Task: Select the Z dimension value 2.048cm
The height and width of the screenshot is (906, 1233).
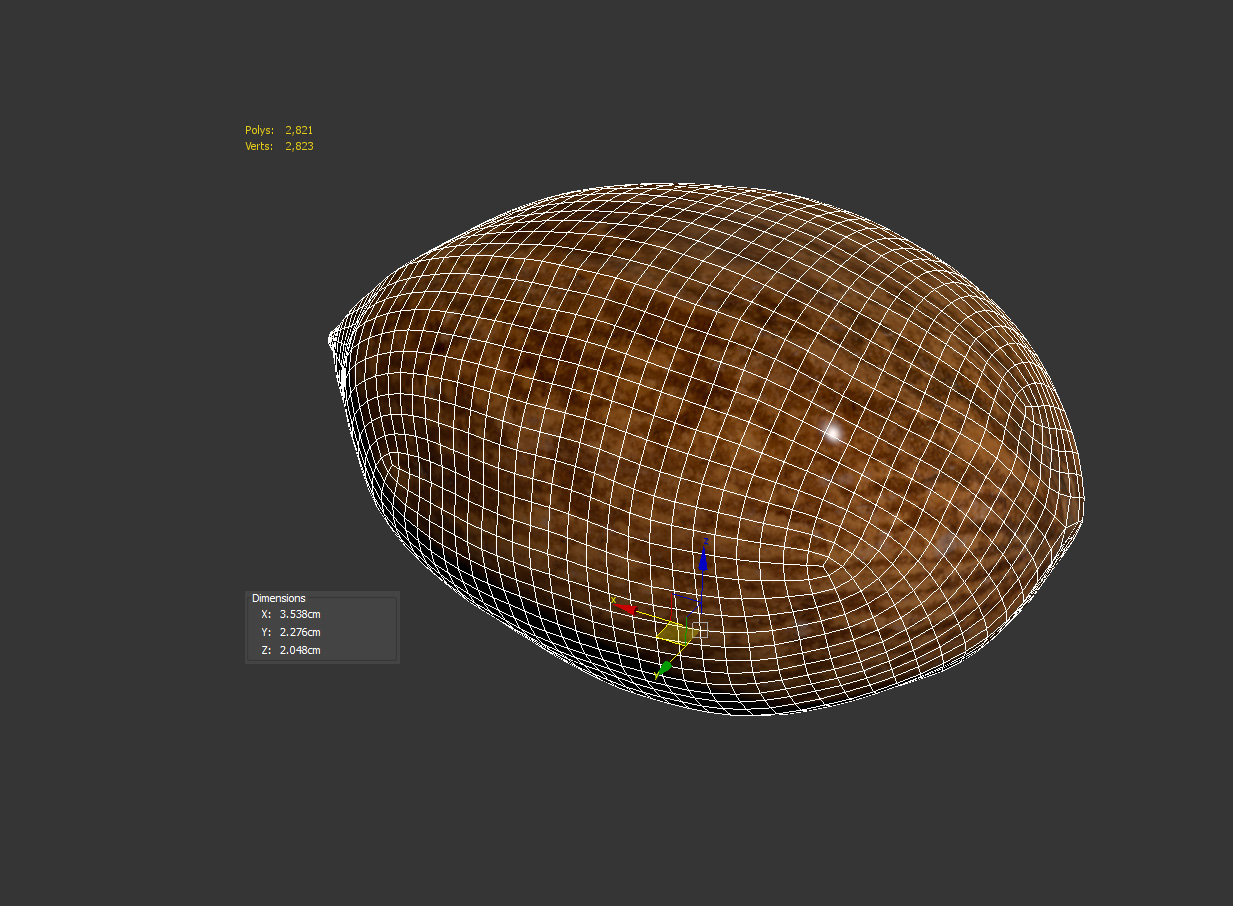Action: (300, 650)
